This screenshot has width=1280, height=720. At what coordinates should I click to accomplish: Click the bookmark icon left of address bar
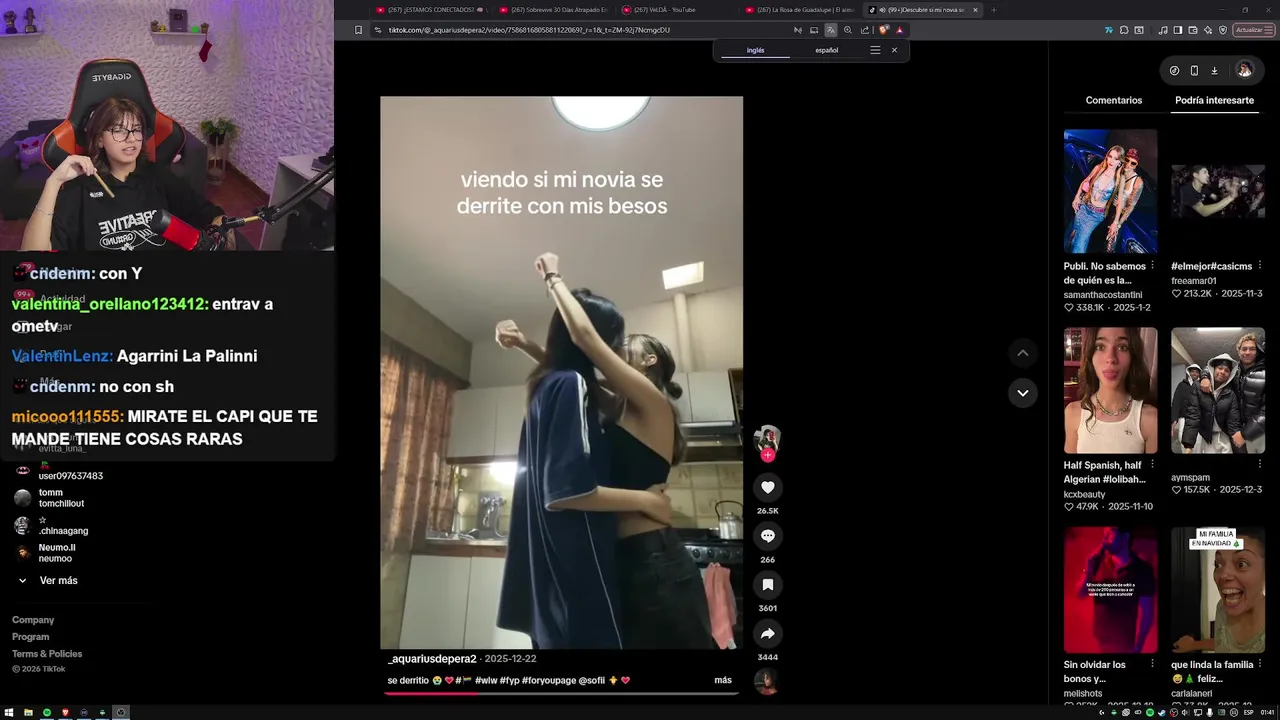coord(358,30)
